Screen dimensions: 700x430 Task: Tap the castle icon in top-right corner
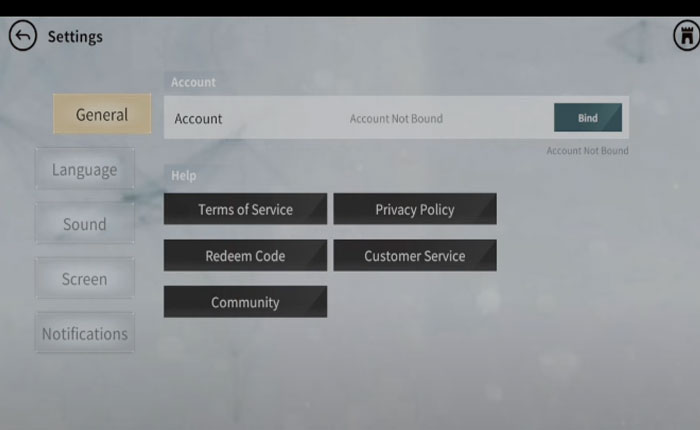[686, 36]
